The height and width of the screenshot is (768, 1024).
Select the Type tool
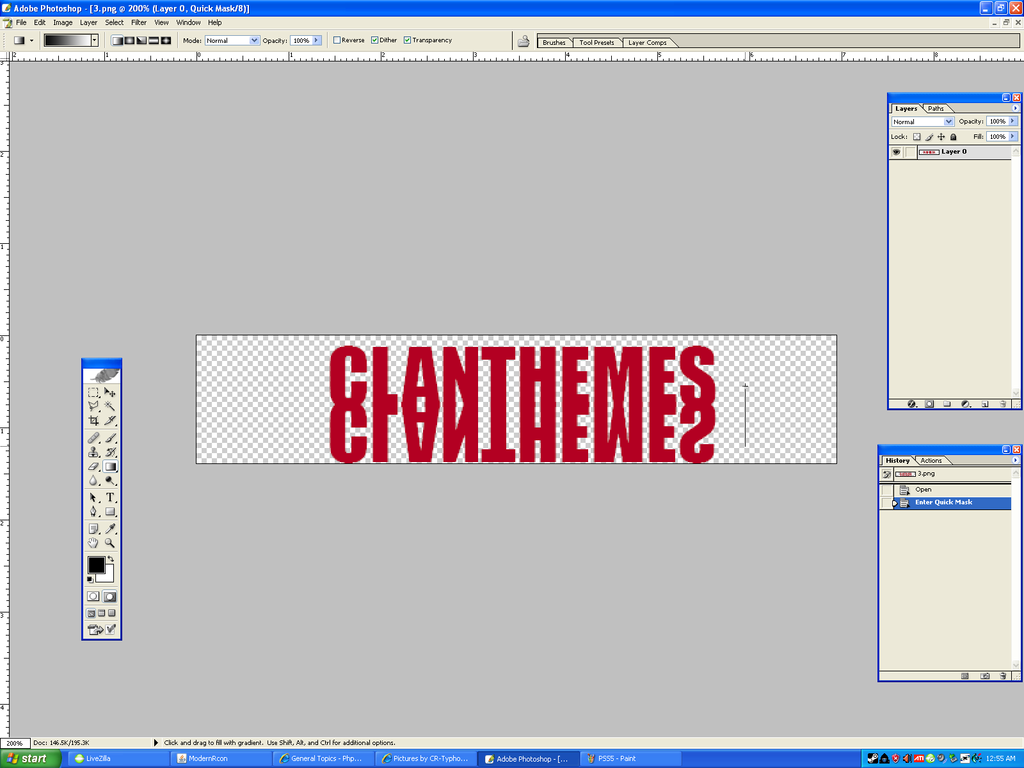point(110,498)
